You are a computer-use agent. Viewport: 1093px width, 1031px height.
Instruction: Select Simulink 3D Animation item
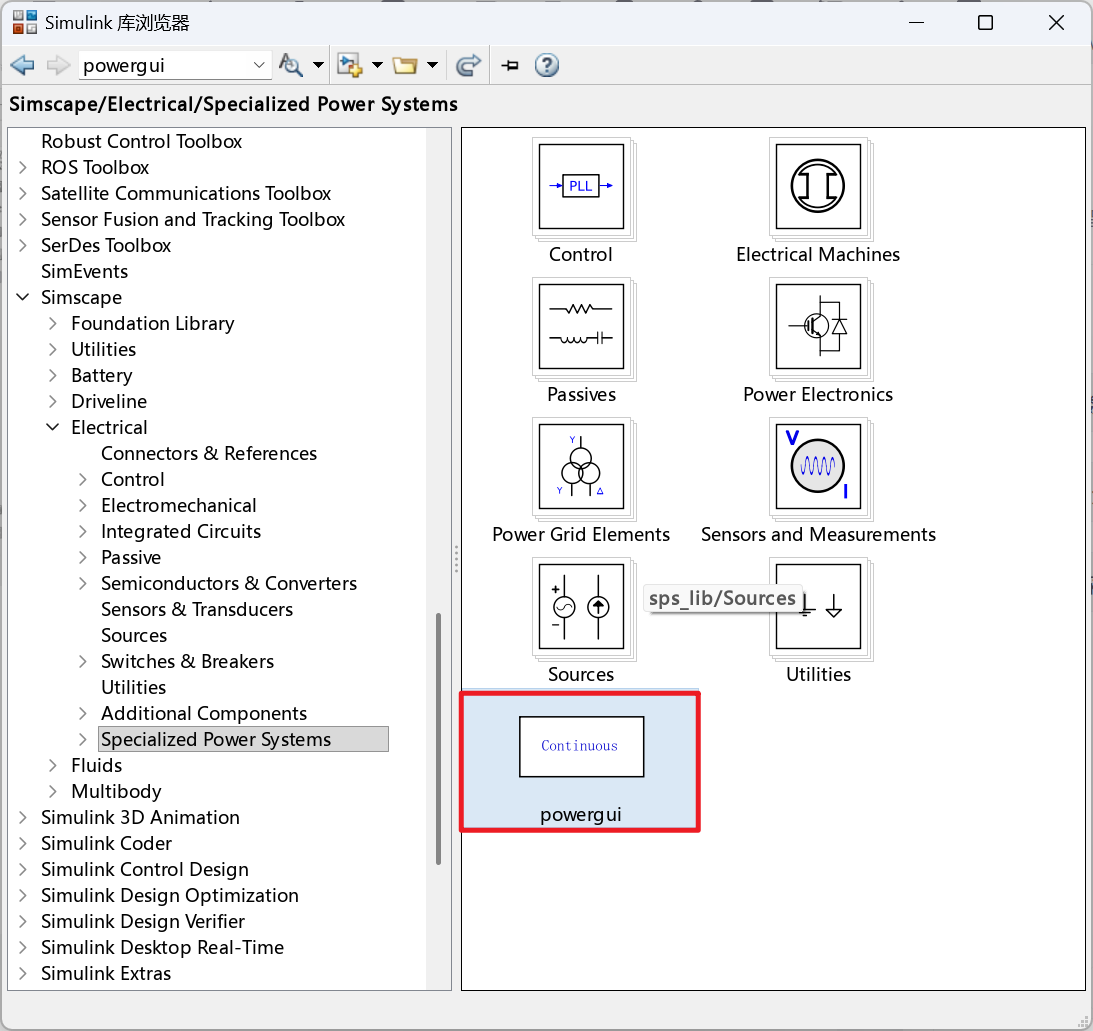pos(140,818)
